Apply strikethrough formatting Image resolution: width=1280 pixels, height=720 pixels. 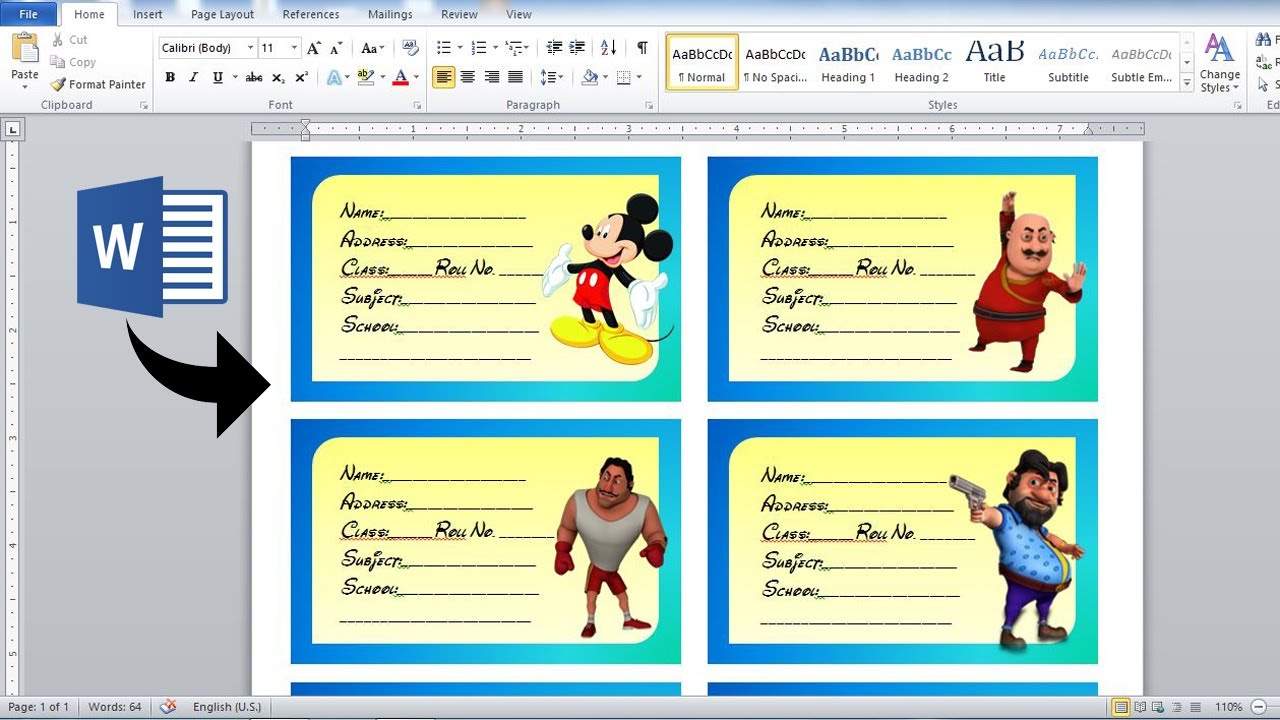coord(254,77)
